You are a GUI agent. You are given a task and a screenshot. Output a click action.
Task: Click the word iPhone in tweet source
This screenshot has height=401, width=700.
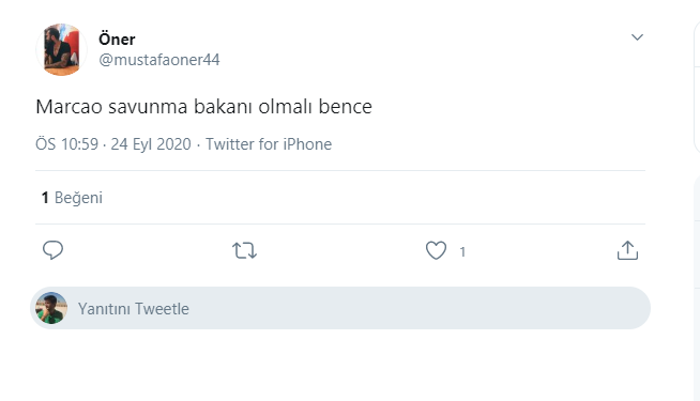coord(307,144)
